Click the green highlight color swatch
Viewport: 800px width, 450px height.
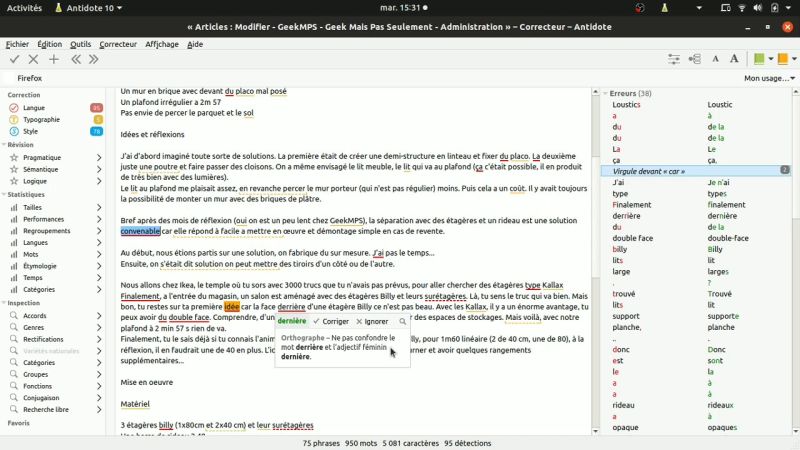click(759, 59)
